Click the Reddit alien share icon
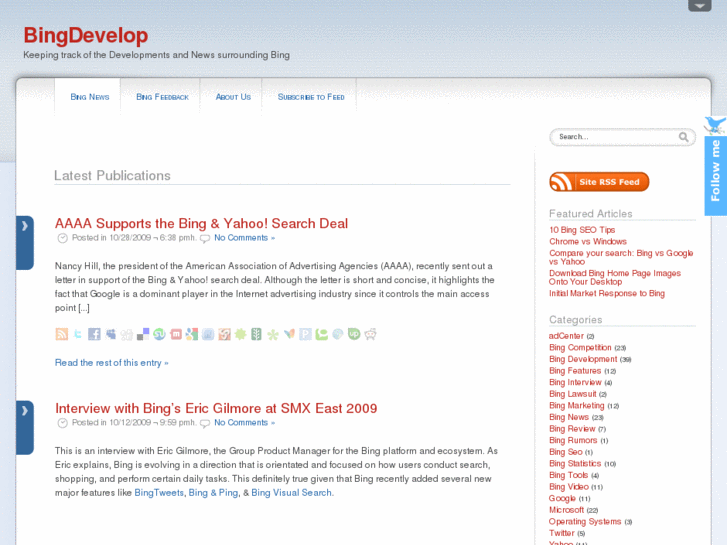The width and height of the screenshot is (727, 545). click(x=370, y=334)
